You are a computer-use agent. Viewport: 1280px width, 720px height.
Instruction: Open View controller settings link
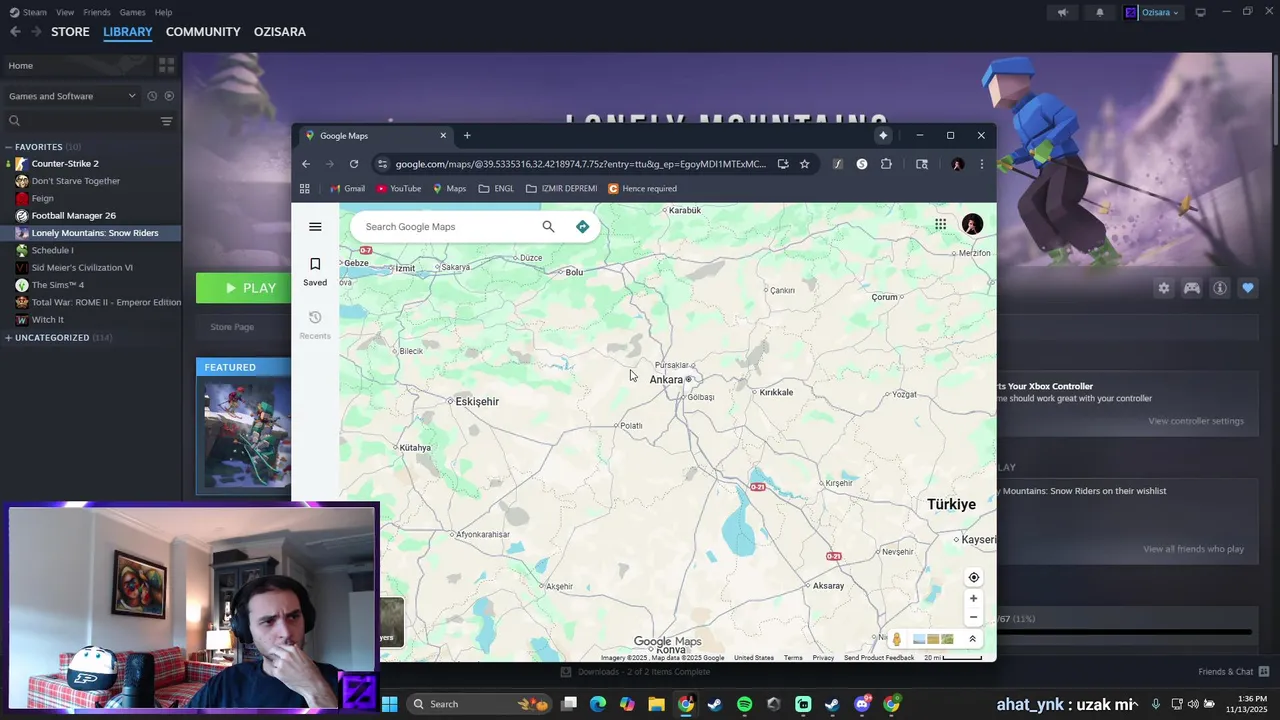pyautogui.click(x=1196, y=421)
